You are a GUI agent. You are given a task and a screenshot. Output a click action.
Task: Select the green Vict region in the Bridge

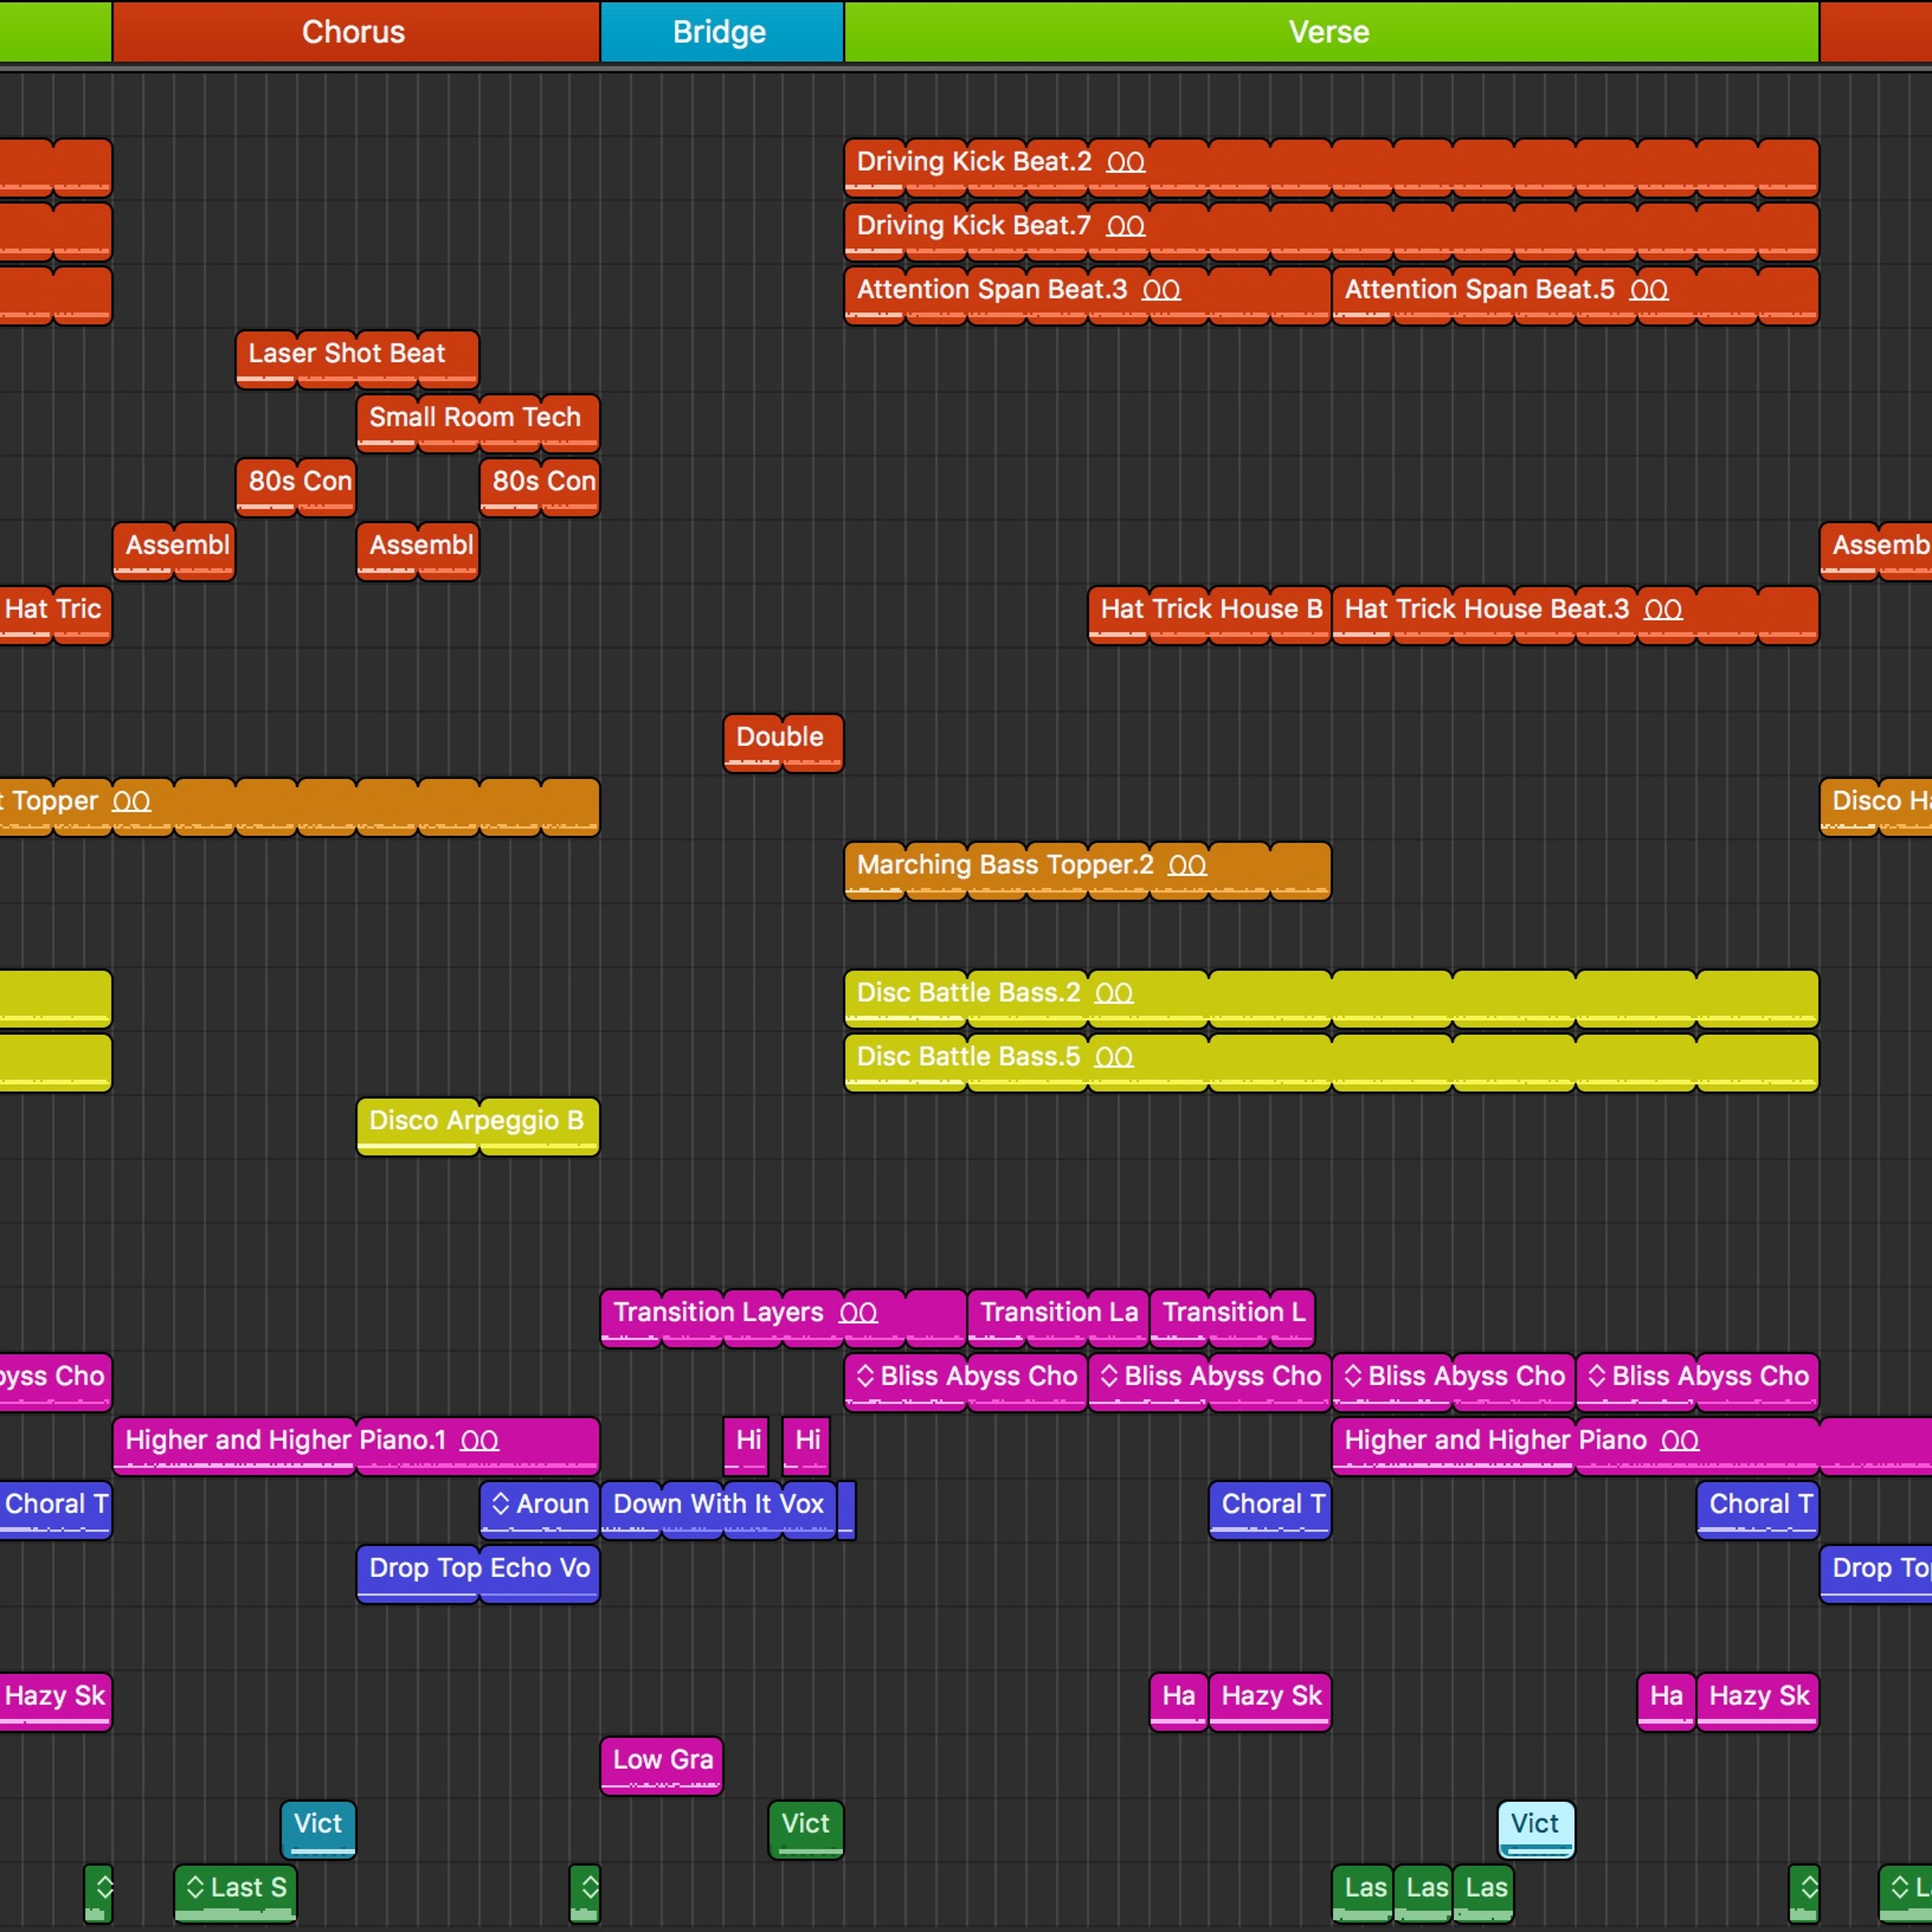[806, 1830]
